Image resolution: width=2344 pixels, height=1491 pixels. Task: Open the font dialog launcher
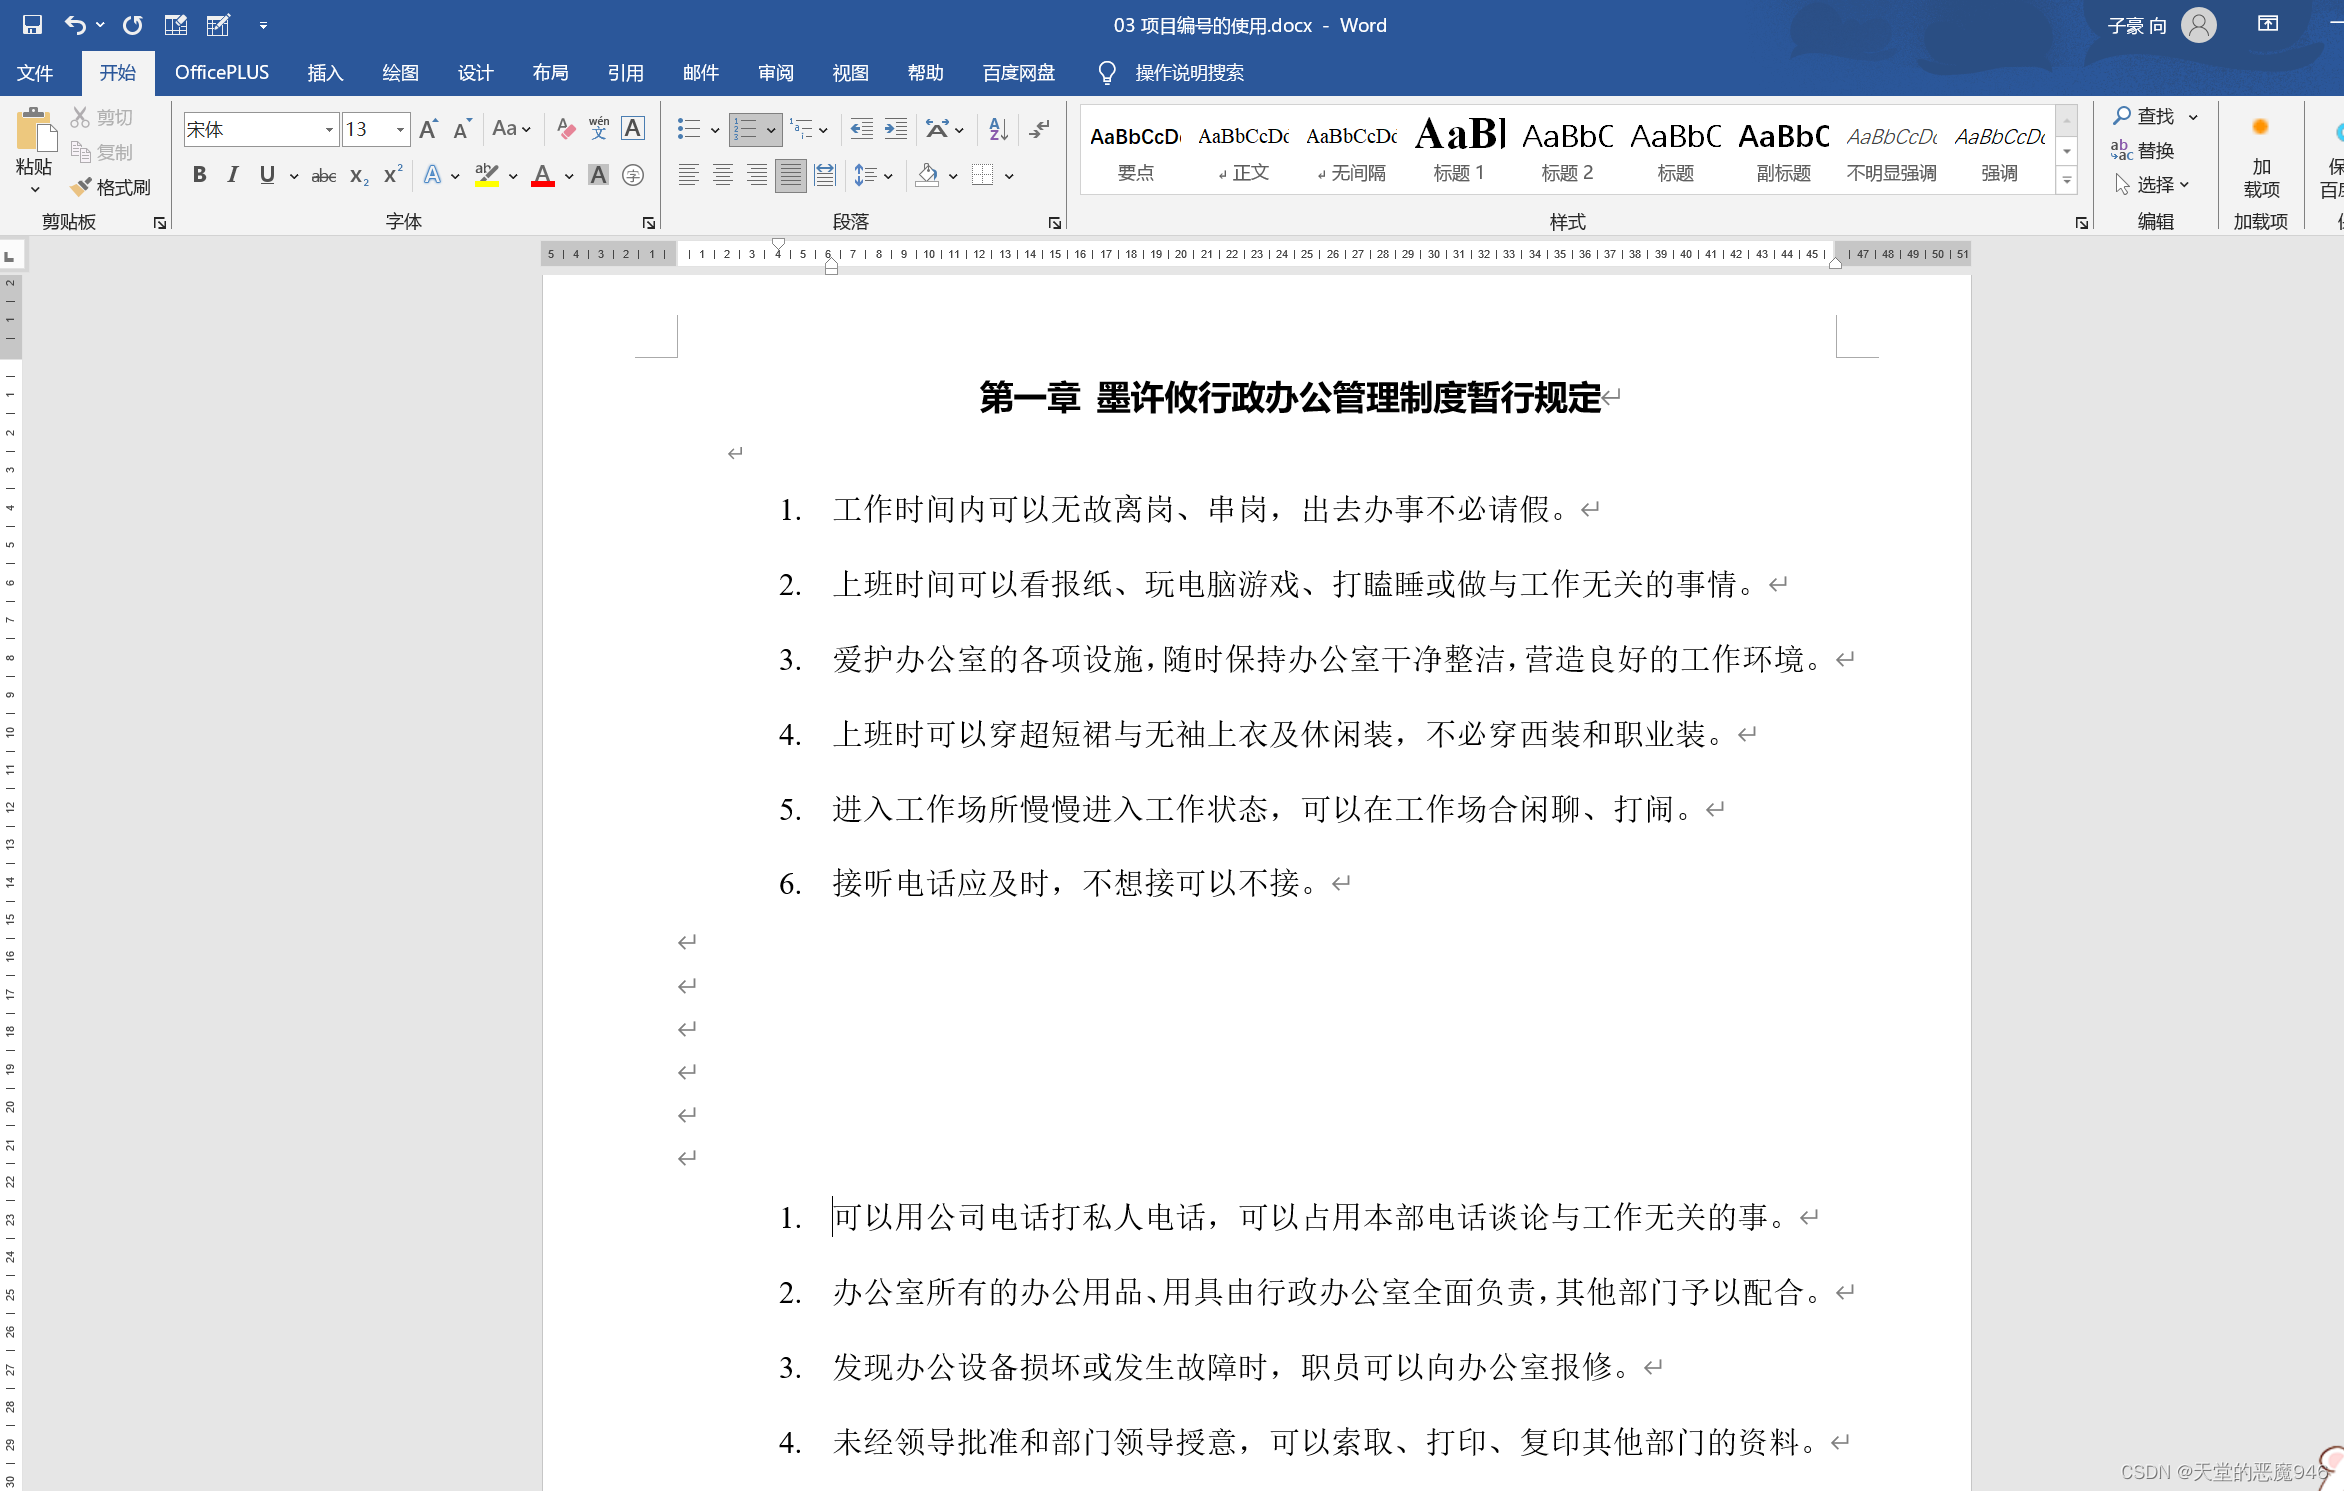[648, 222]
